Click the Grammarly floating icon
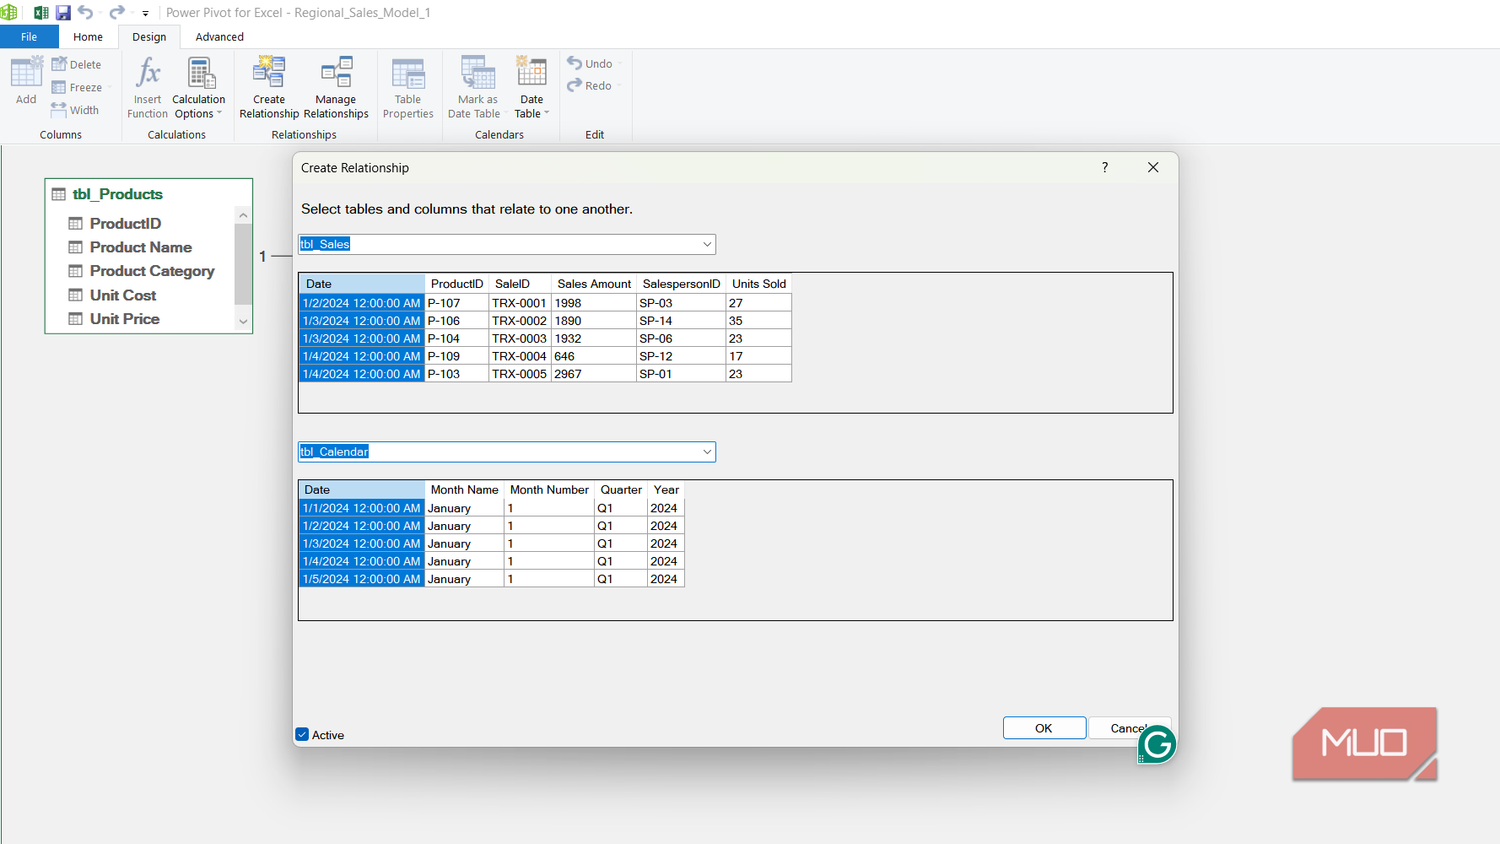1500x844 pixels. click(1157, 744)
